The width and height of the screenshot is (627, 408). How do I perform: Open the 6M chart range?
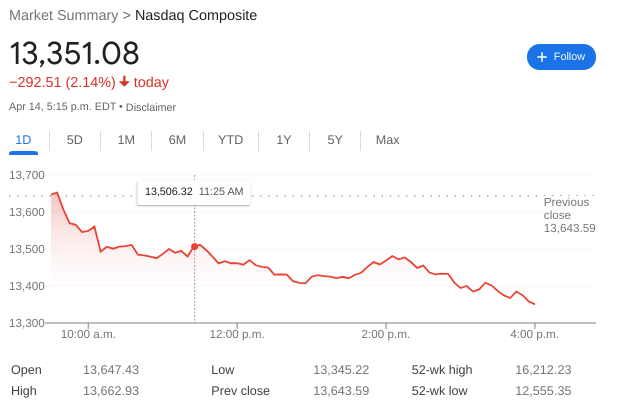click(x=177, y=140)
